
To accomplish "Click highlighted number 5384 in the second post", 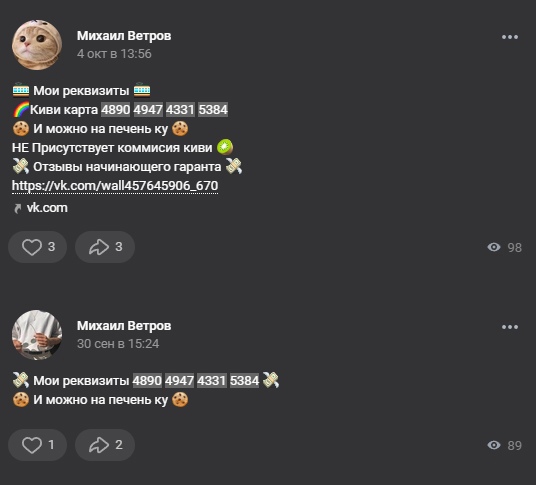I will tap(244, 381).
